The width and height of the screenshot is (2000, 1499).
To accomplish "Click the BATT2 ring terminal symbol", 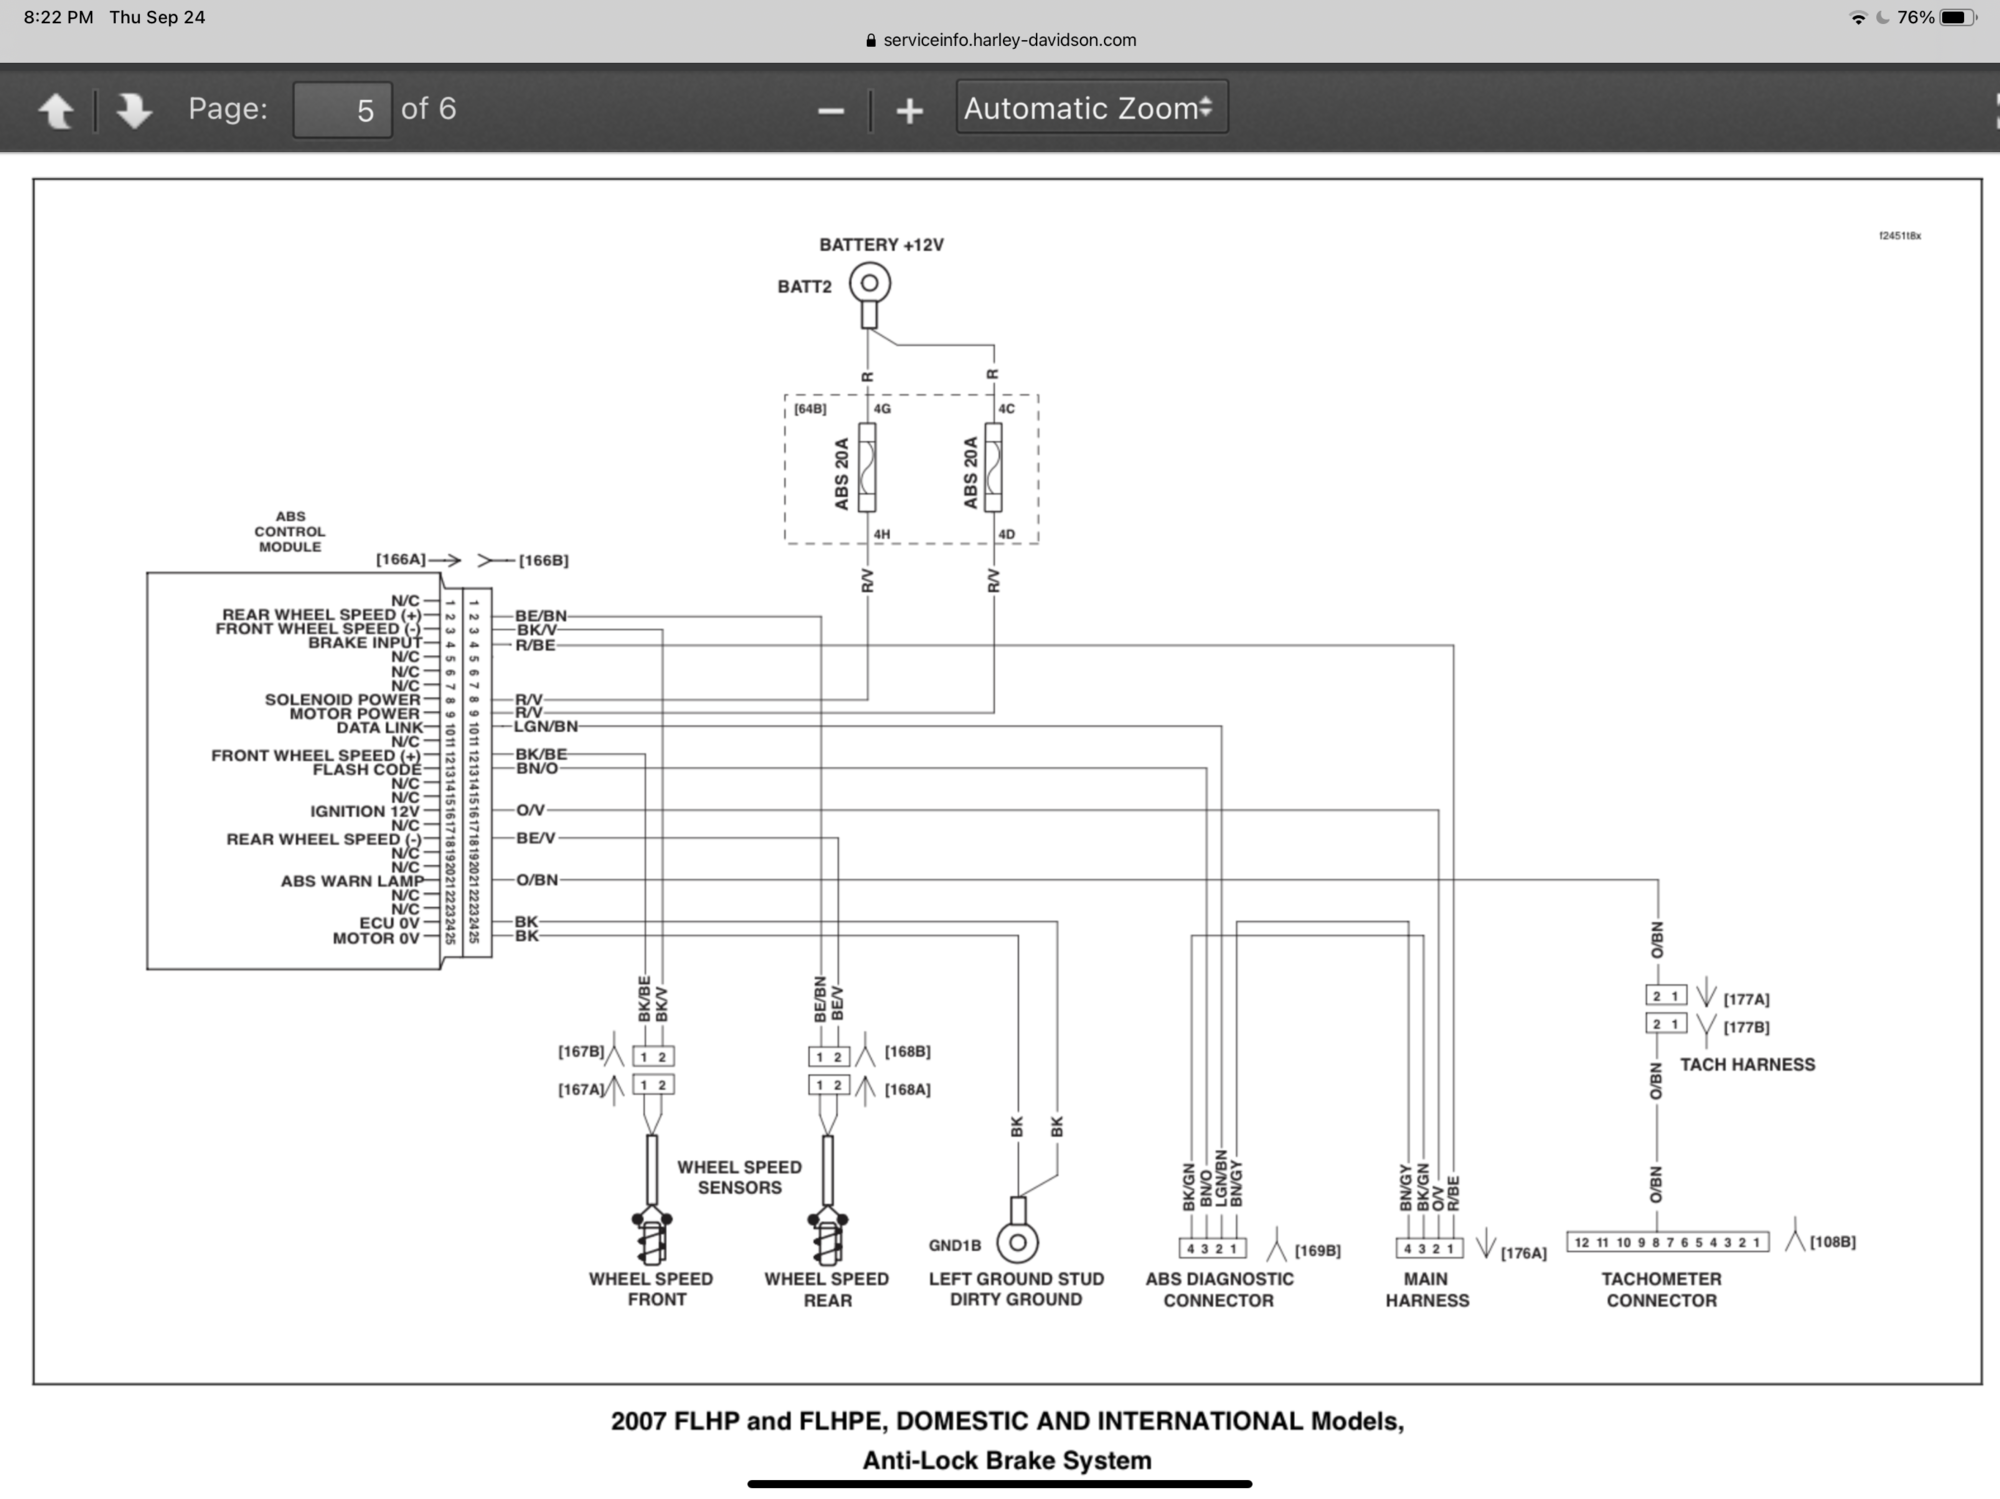I will [x=869, y=284].
